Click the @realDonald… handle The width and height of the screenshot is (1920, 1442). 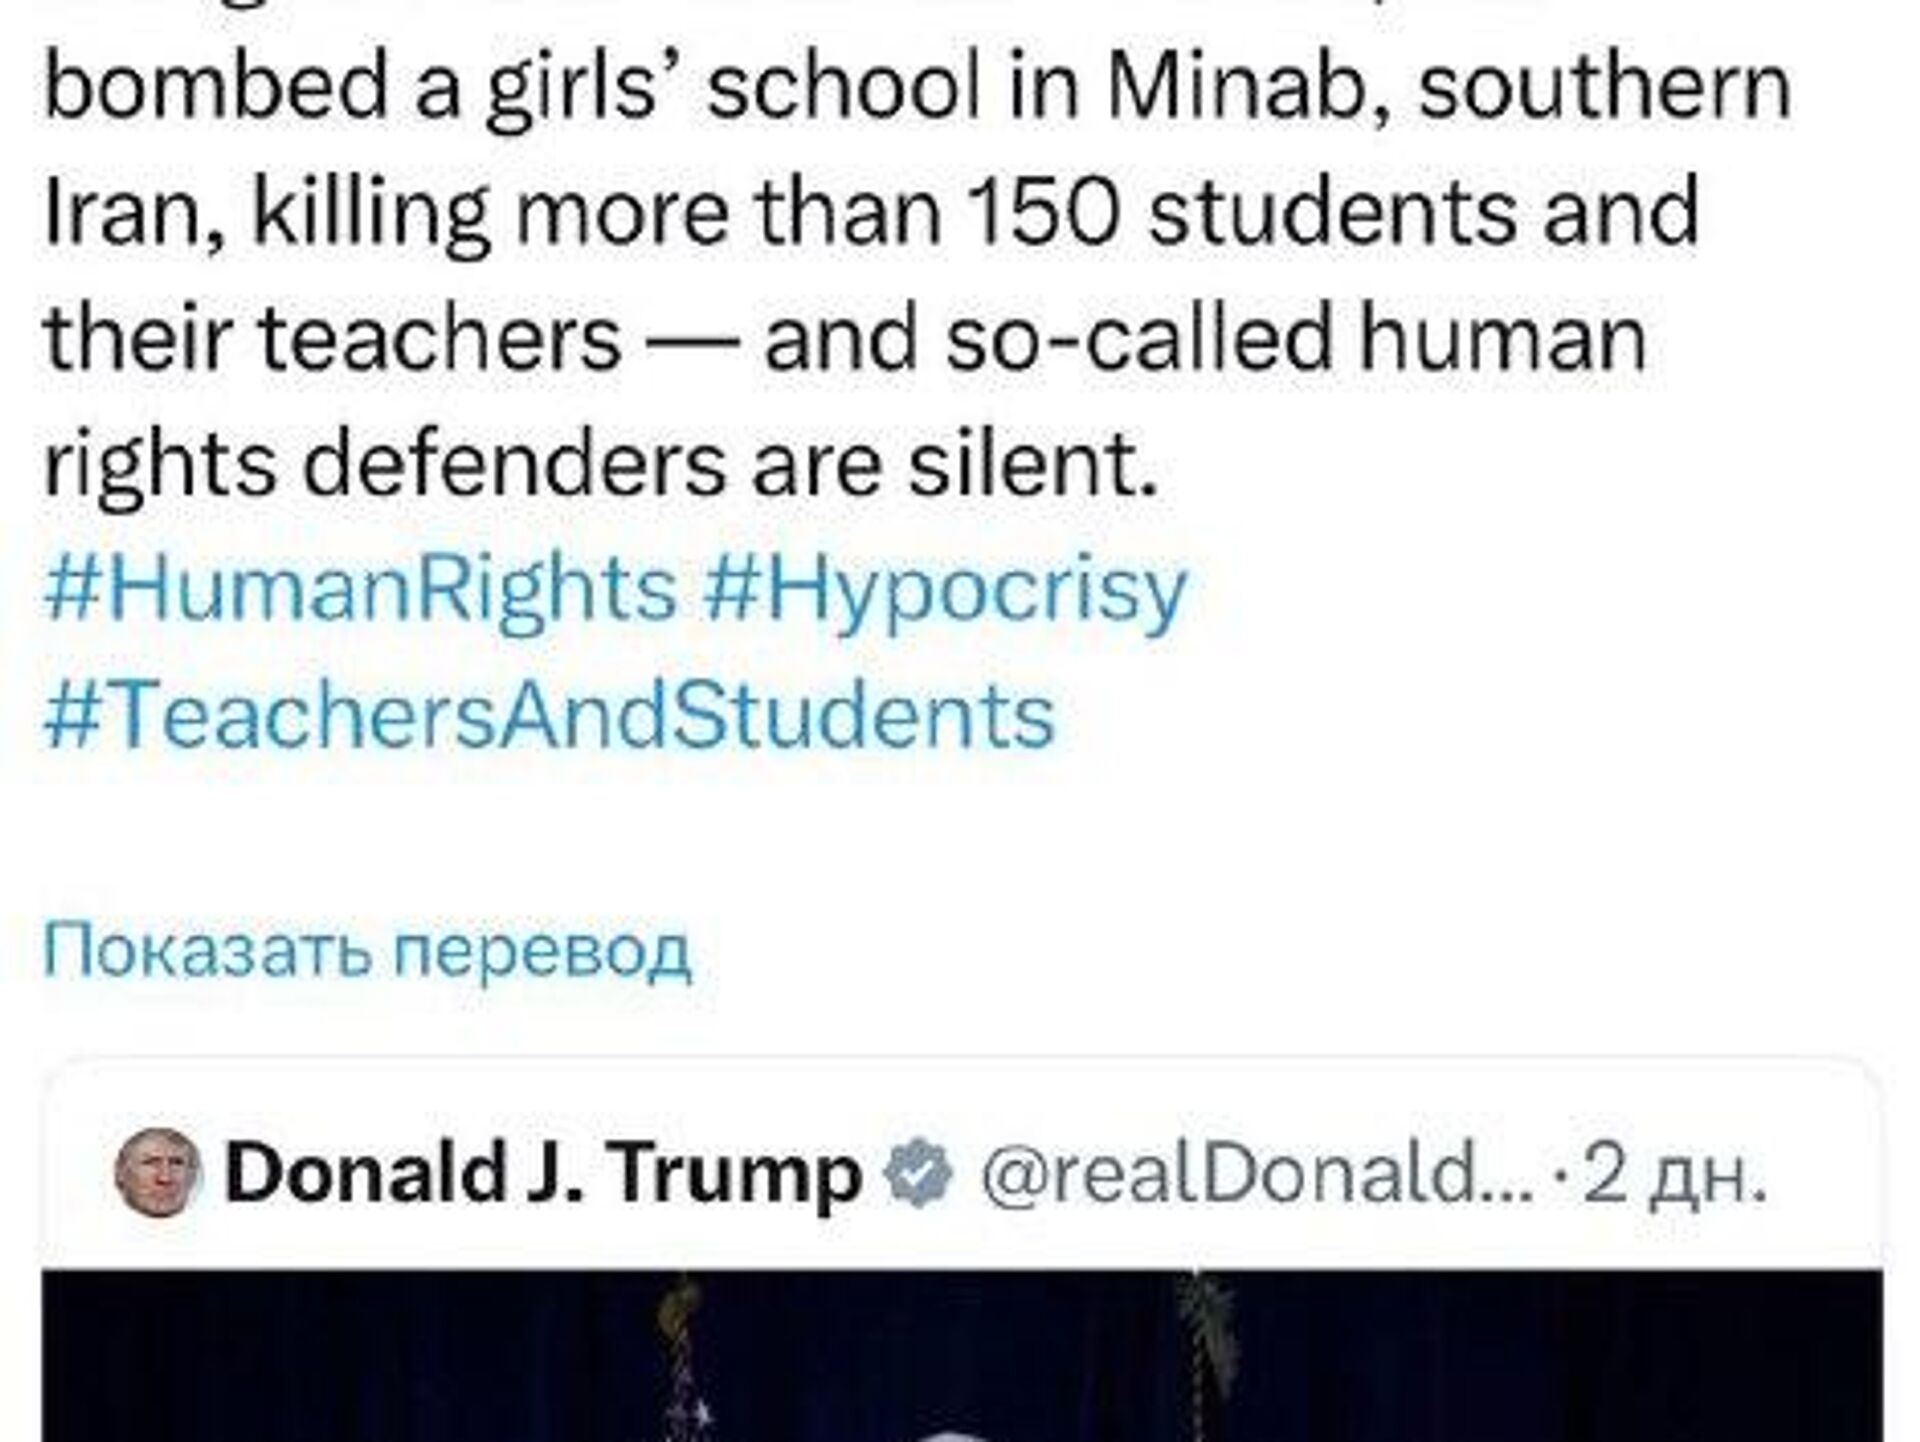click(x=1257, y=1174)
